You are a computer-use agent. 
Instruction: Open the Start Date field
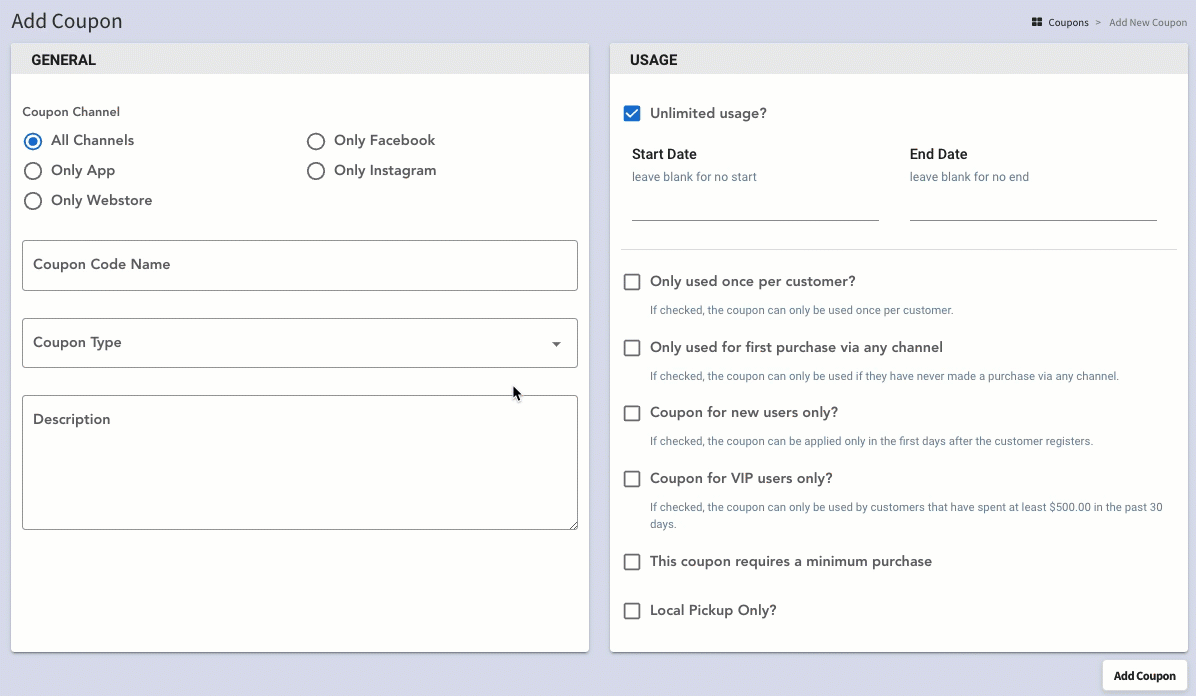pos(754,208)
